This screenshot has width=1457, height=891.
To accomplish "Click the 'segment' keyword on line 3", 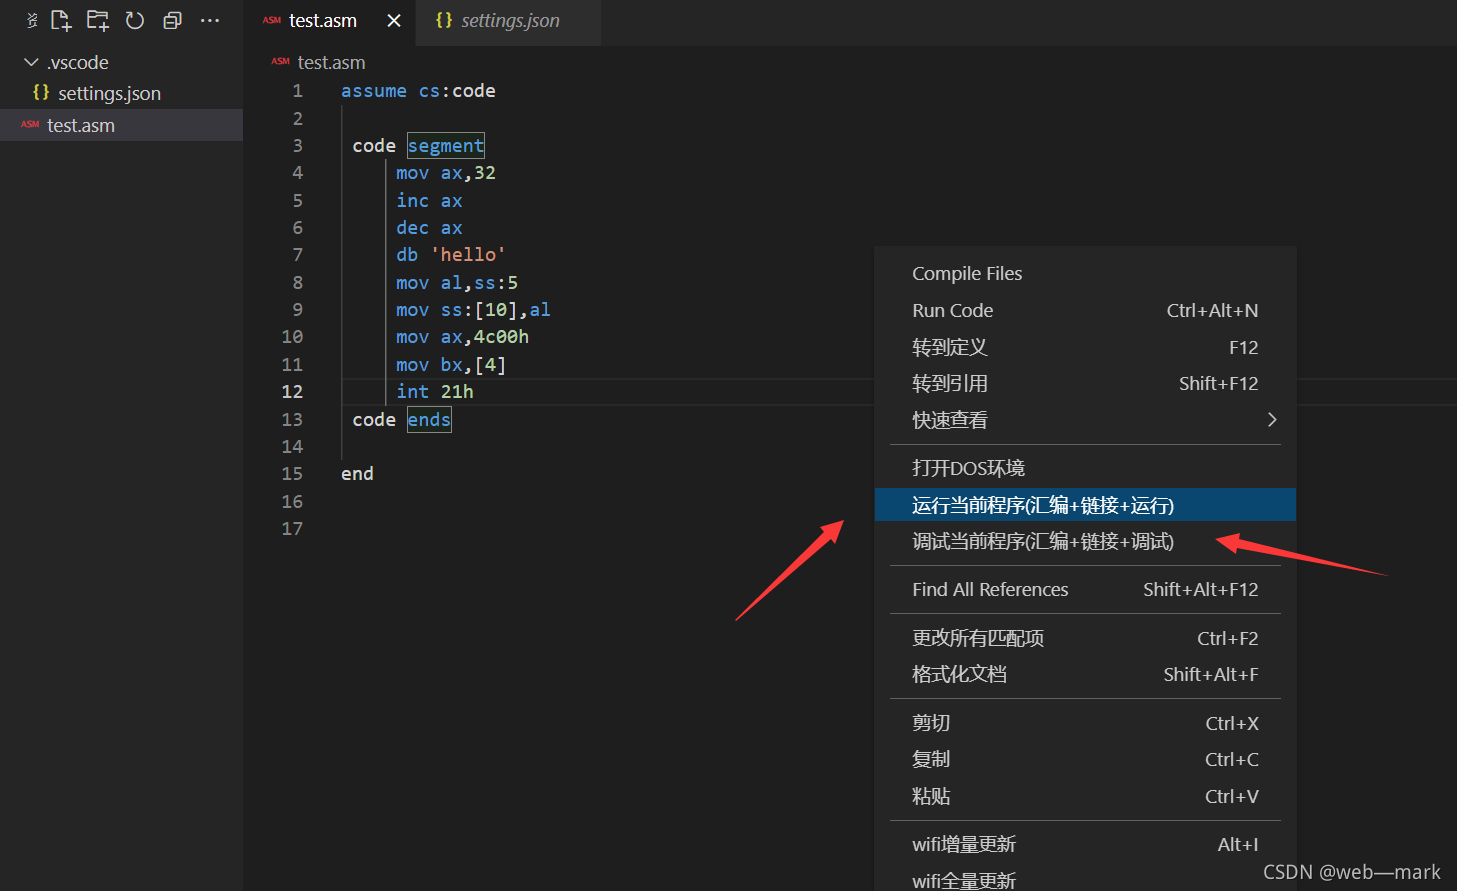I will [446, 146].
